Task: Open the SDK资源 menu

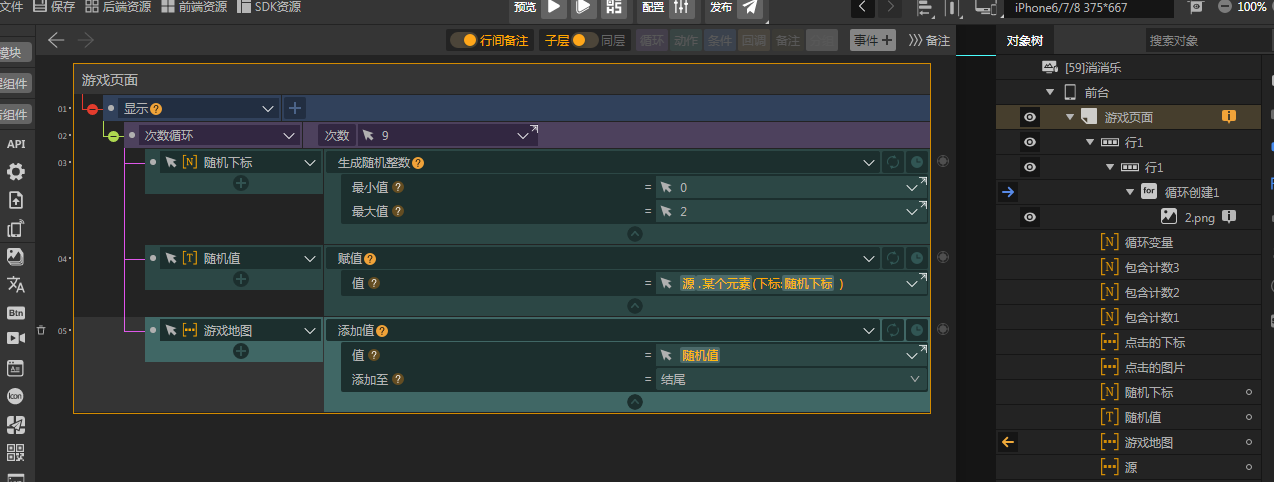Action: tap(269, 7)
